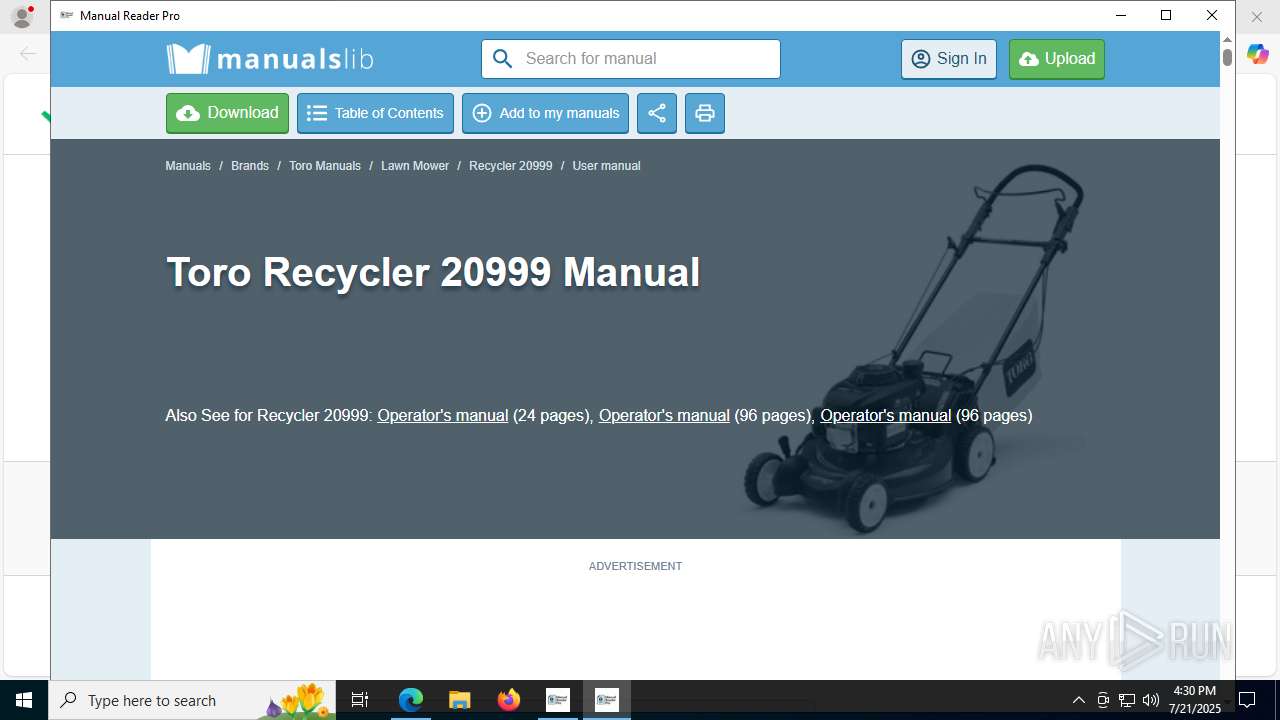This screenshot has width=1280, height=720.
Task: Launch Microsoft Edge from the taskbar
Action: (x=411, y=700)
